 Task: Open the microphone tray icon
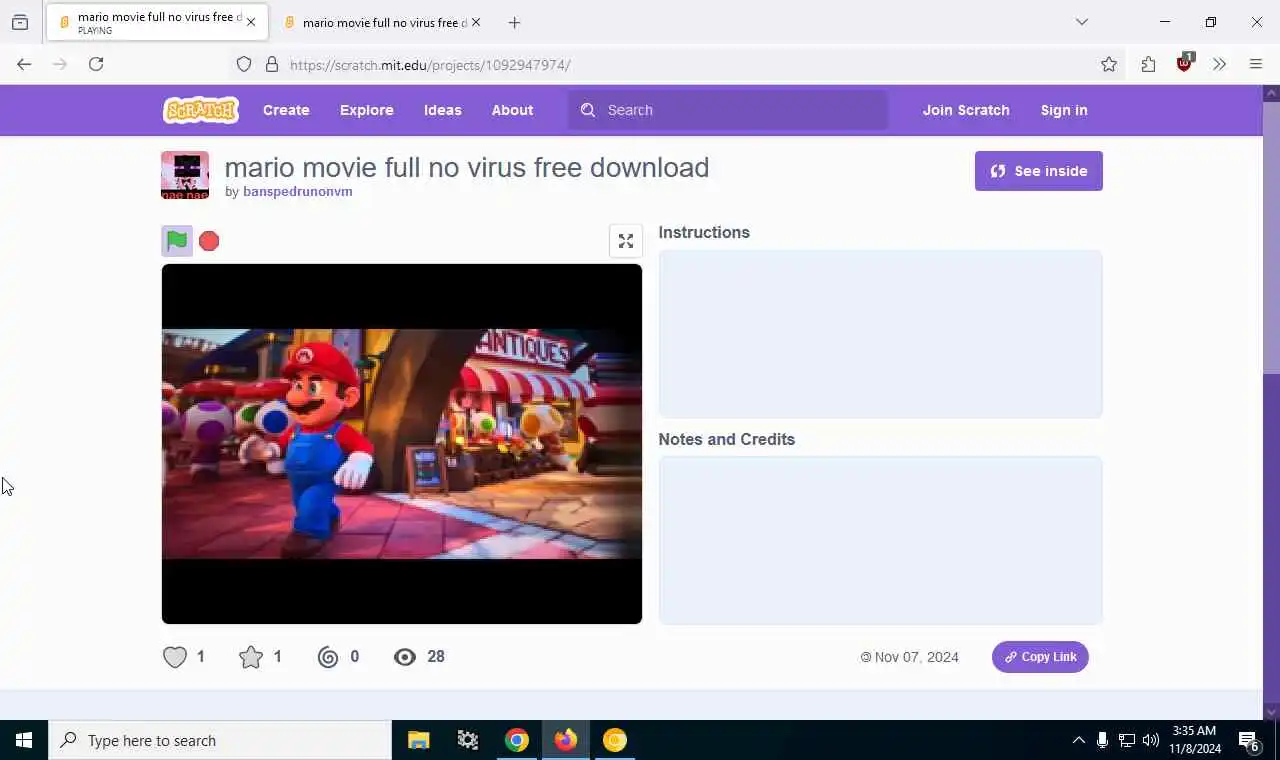coord(1102,740)
